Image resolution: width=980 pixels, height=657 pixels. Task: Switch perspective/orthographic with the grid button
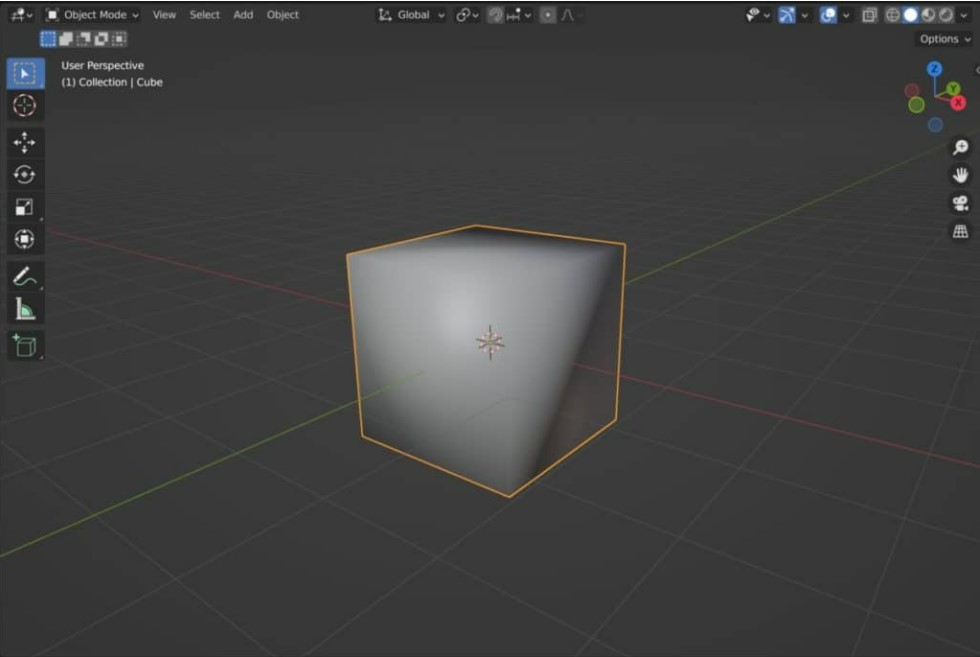point(960,232)
